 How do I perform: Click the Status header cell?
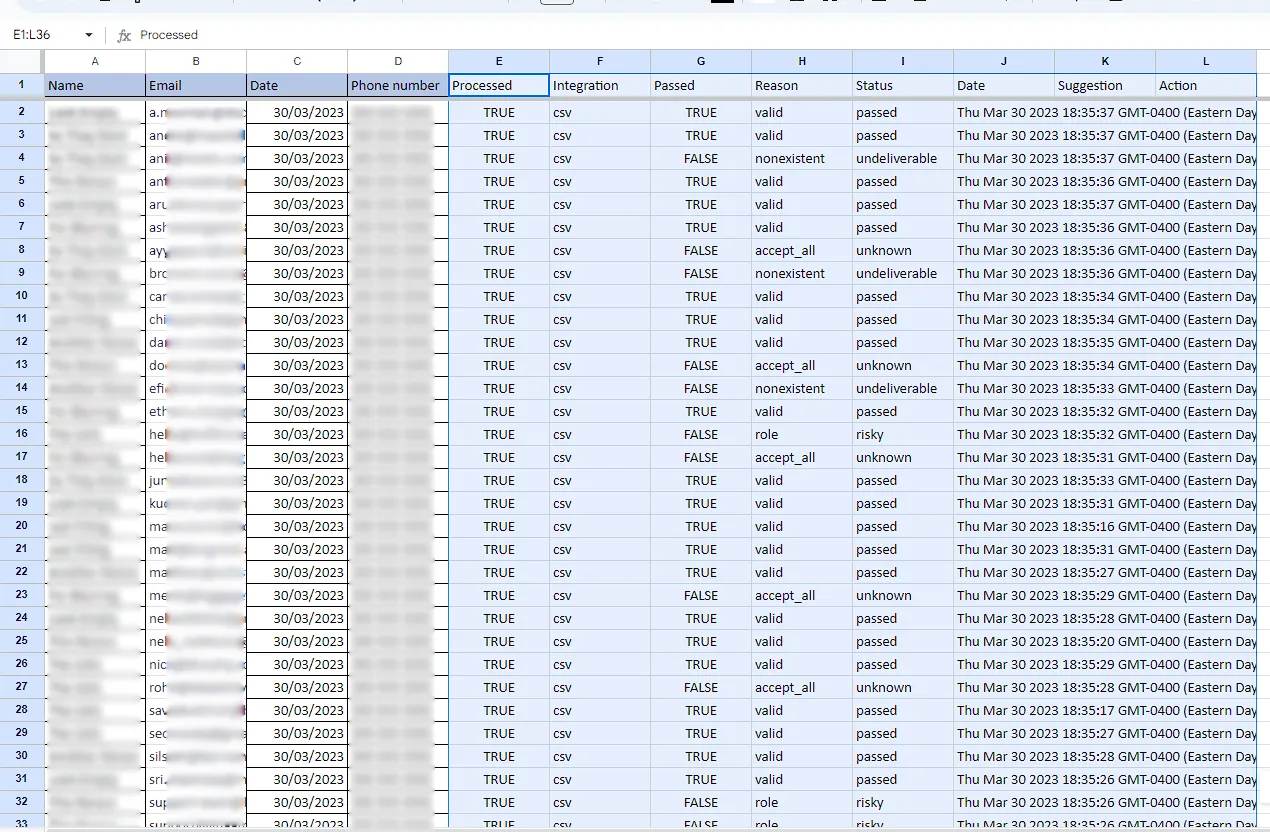[903, 85]
